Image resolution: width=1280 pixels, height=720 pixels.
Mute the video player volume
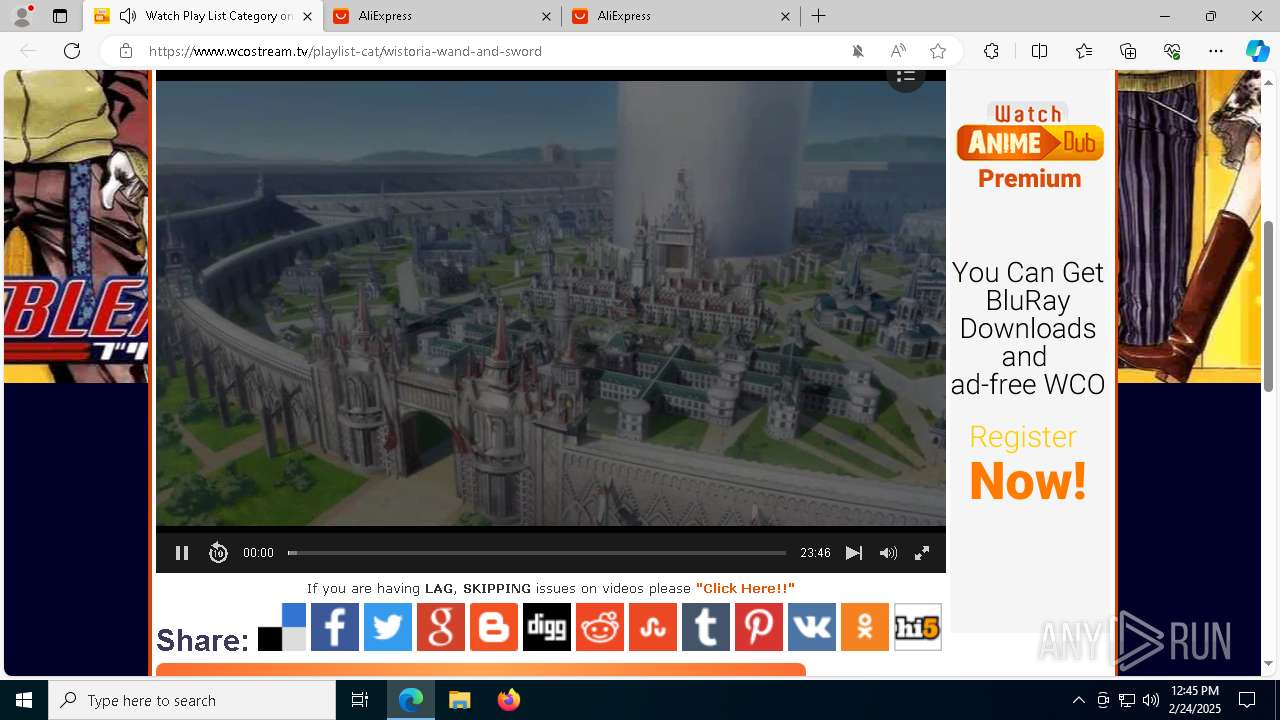point(888,553)
